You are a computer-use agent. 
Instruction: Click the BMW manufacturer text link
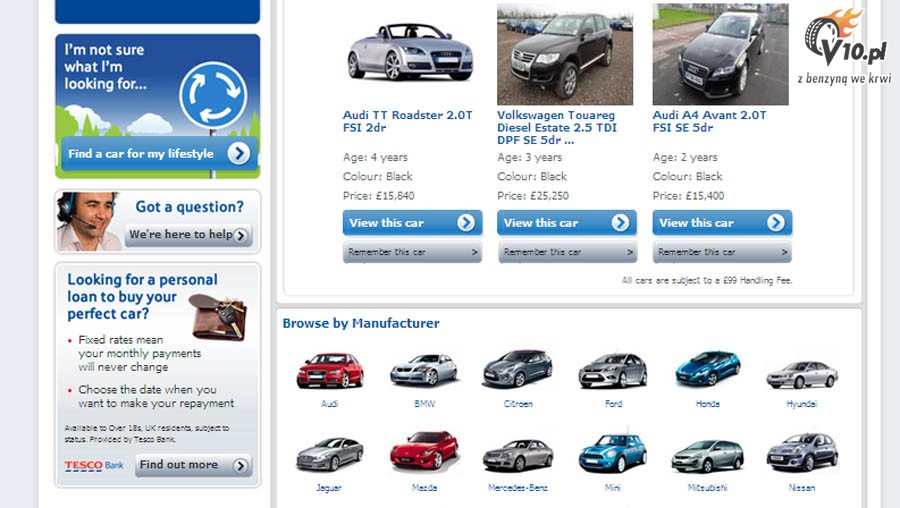[x=425, y=404]
